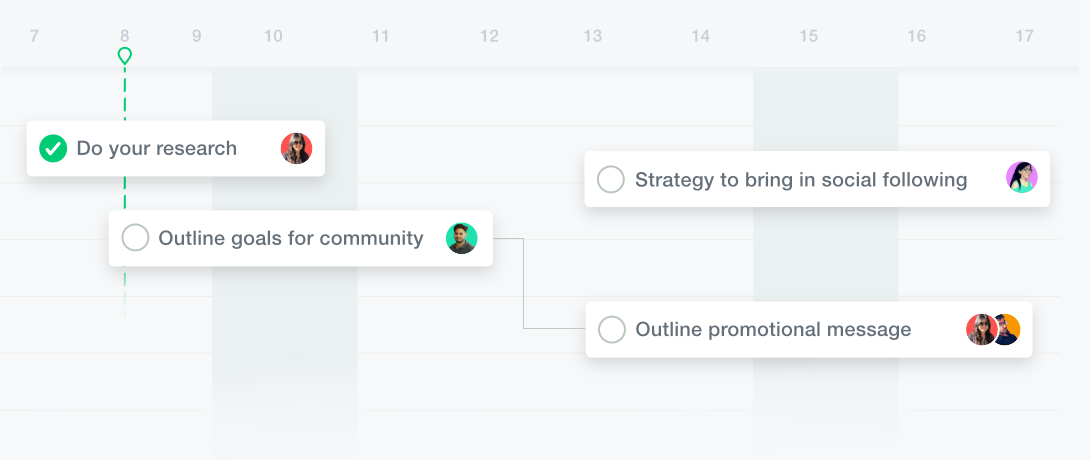Click assignee avatar on Outline goals for community
This screenshot has width=1090, height=460.
coord(461,238)
